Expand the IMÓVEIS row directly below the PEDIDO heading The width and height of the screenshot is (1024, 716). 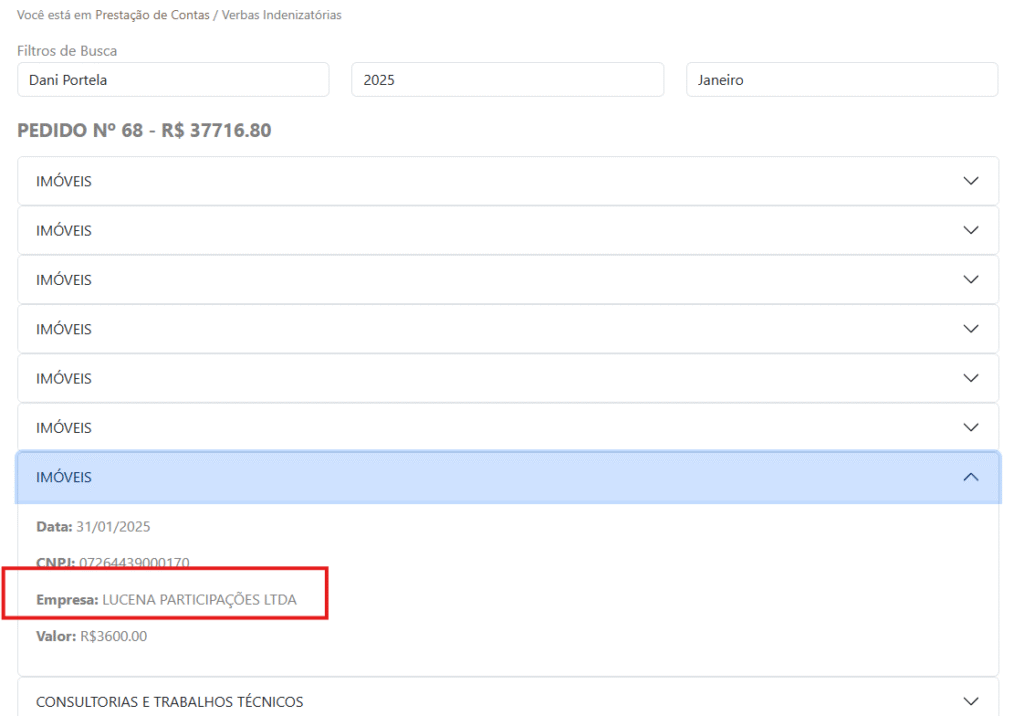coord(508,181)
